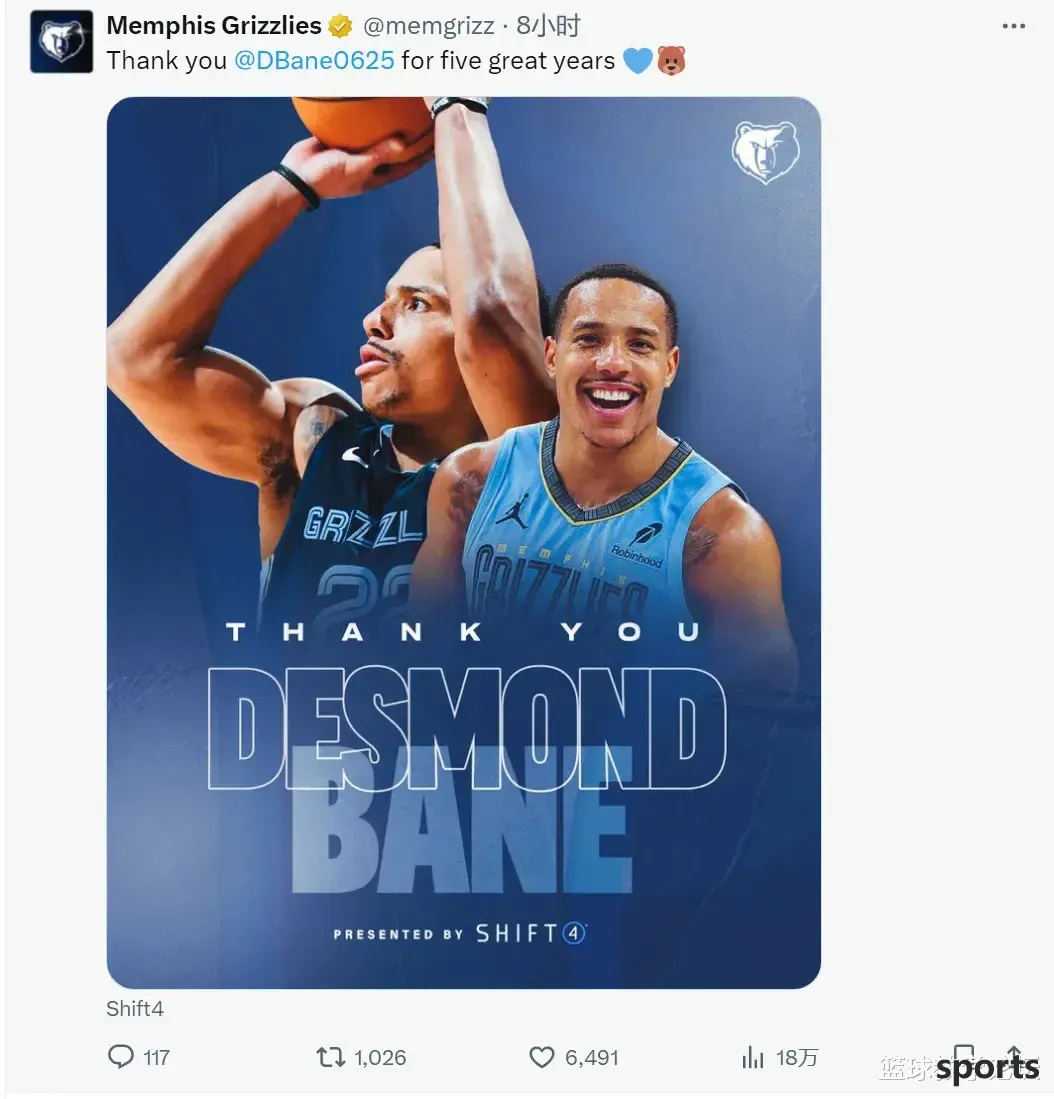Open the view analytics bar icon
Image resolution: width=1054 pixels, height=1099 pixels.
[753, 1057]
